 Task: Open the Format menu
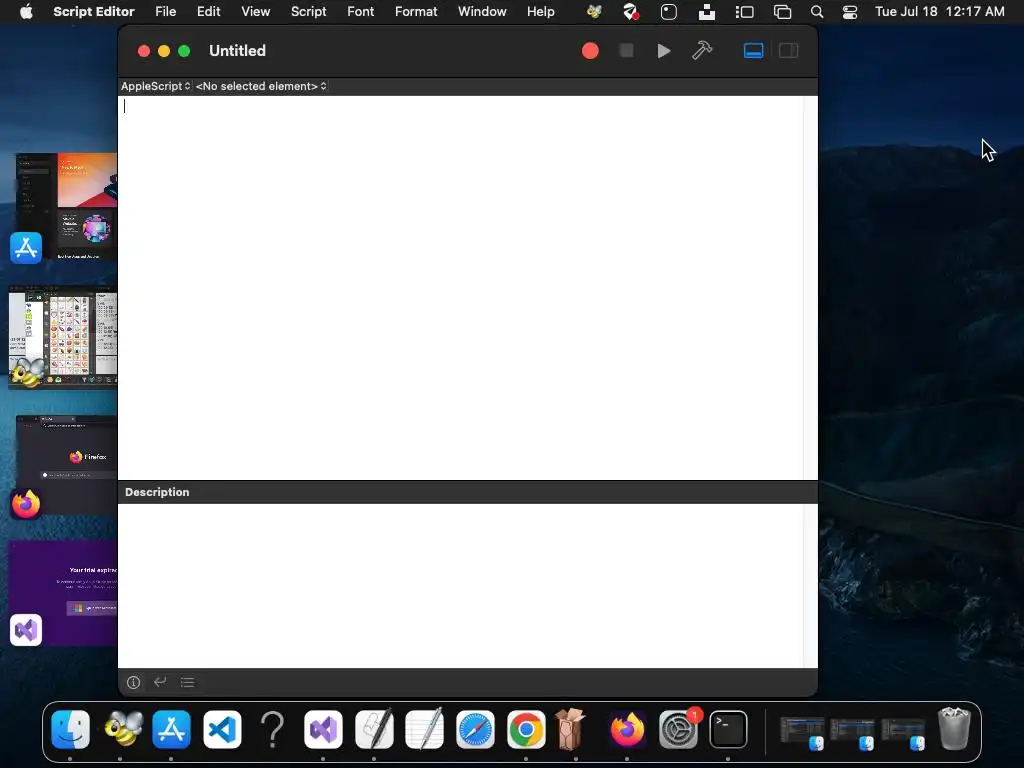pyautogui.click(x=416, y=12)
